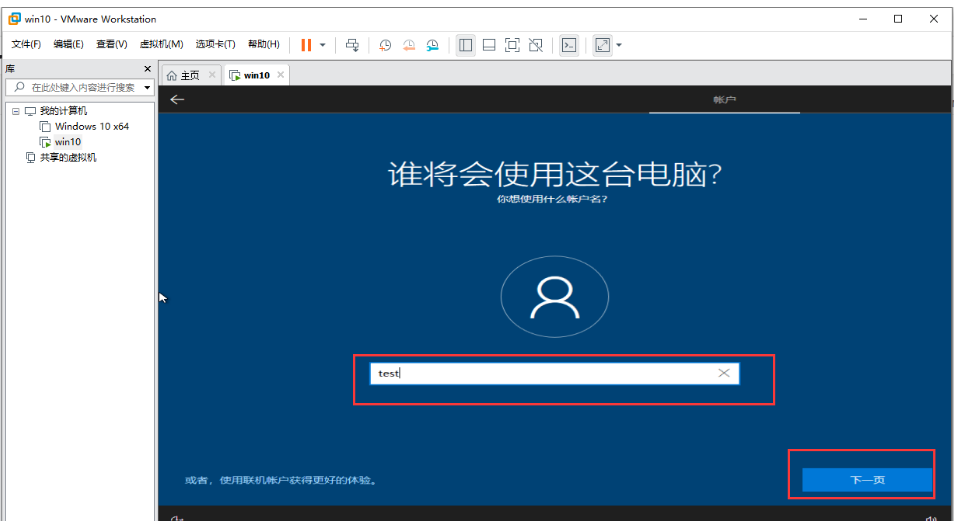Clear the username field with X
Image resolution: width=954 pixels, height=521 pixels.
724,373
